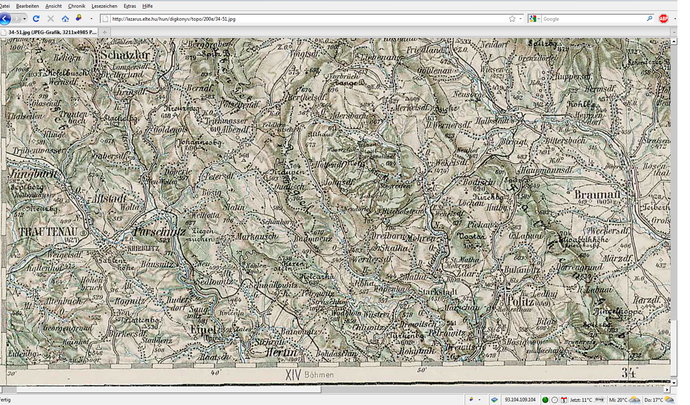Select the 34-51.jpg JPEG-Grafik tab

coord(50,33)
